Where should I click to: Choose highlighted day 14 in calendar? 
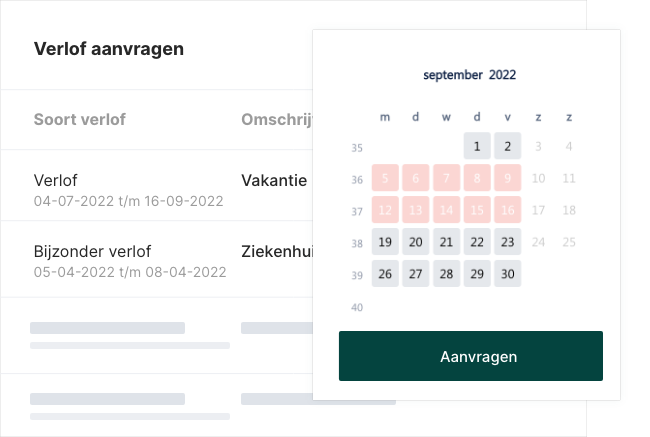pyautogui.click(x=446, y=210)
